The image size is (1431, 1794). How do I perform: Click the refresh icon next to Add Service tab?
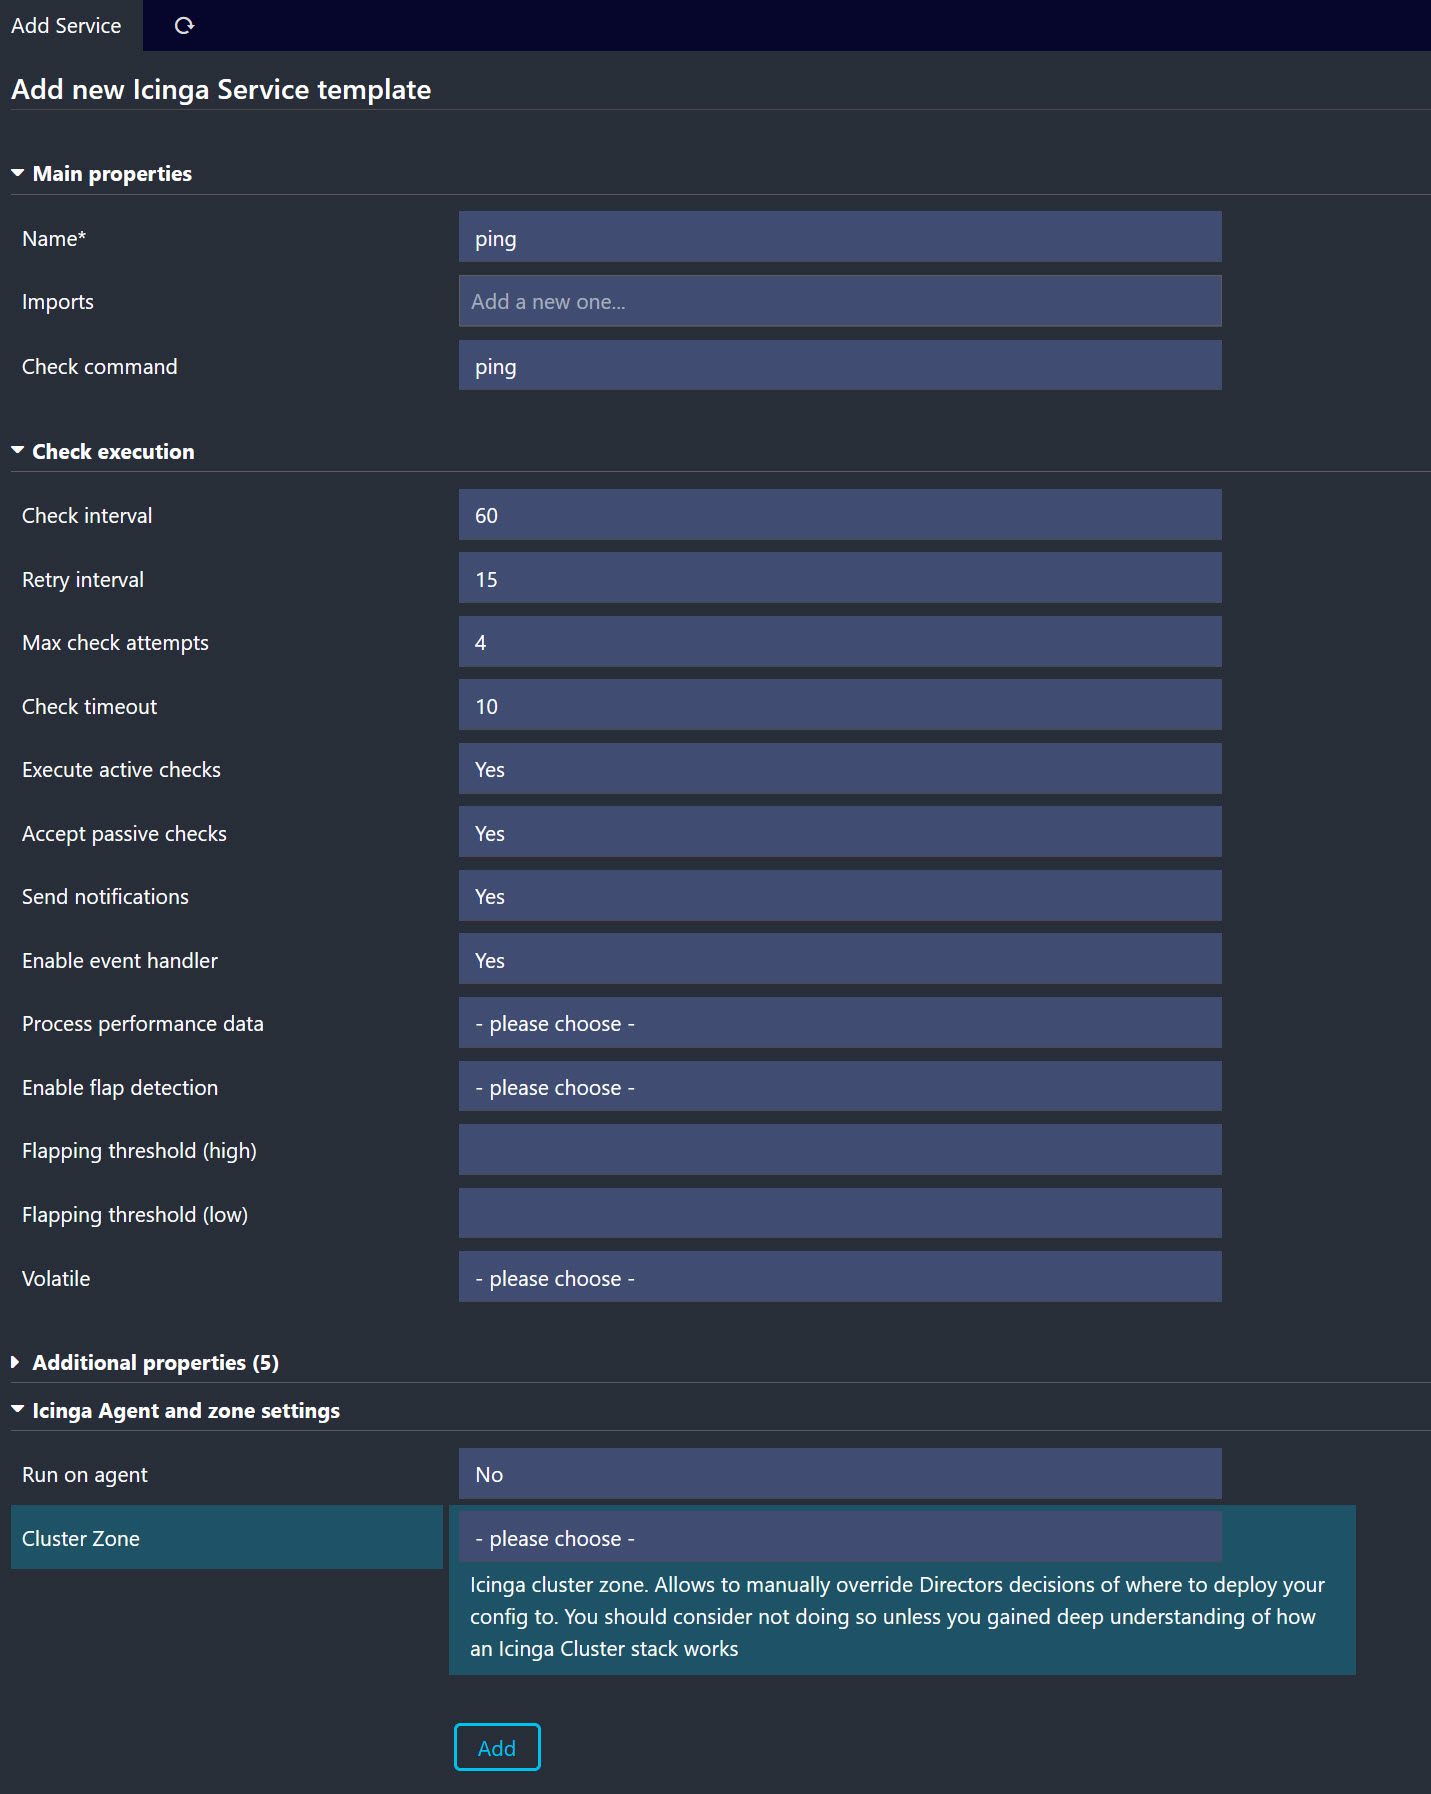(184, 26)
